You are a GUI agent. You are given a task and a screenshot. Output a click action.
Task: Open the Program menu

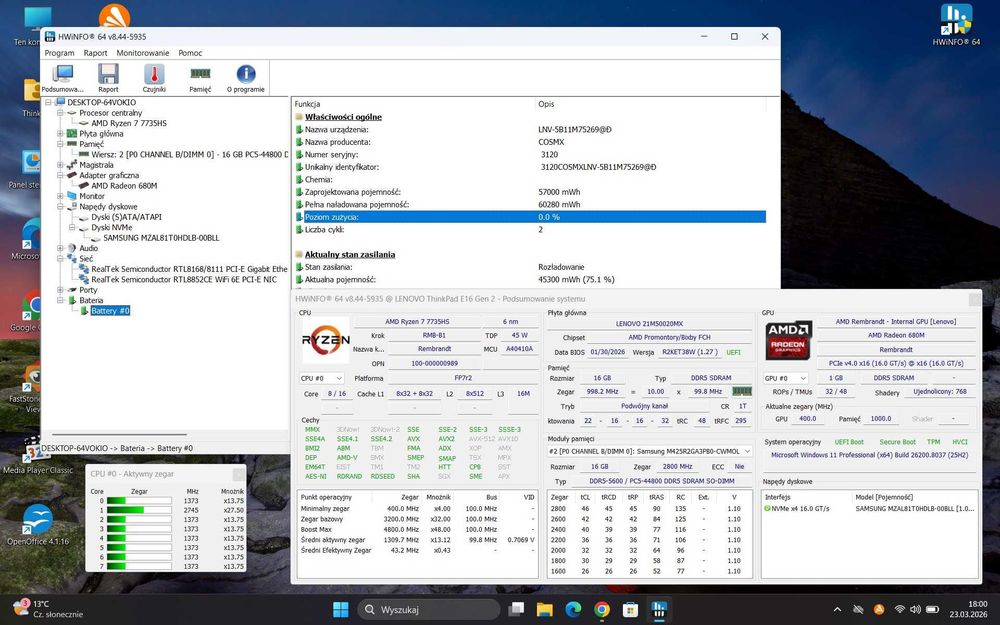(59, 53)
